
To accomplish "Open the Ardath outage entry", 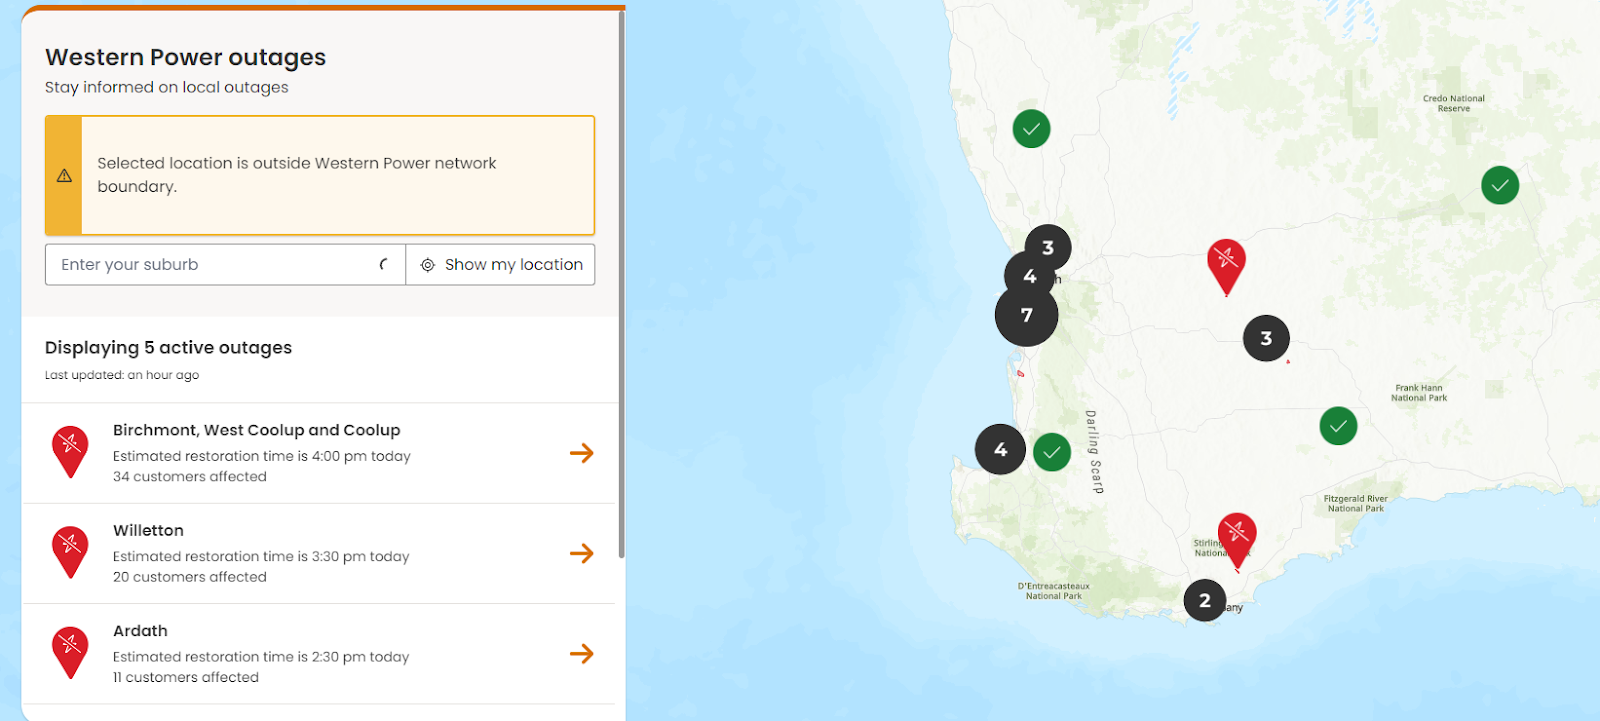I will (x=320, y=654).
